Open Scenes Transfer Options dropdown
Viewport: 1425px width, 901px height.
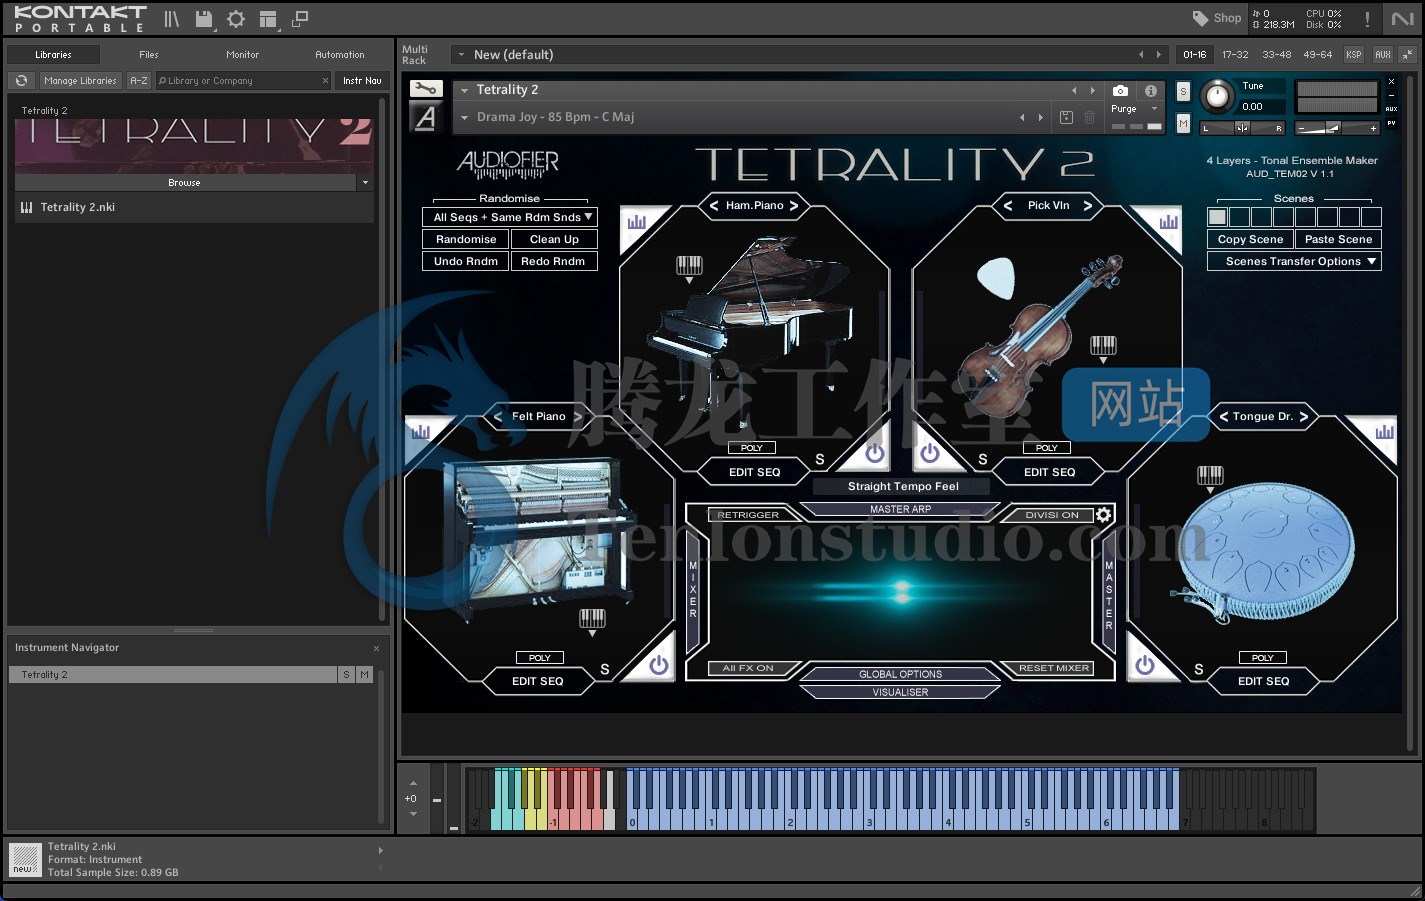tap(1294, 261)
